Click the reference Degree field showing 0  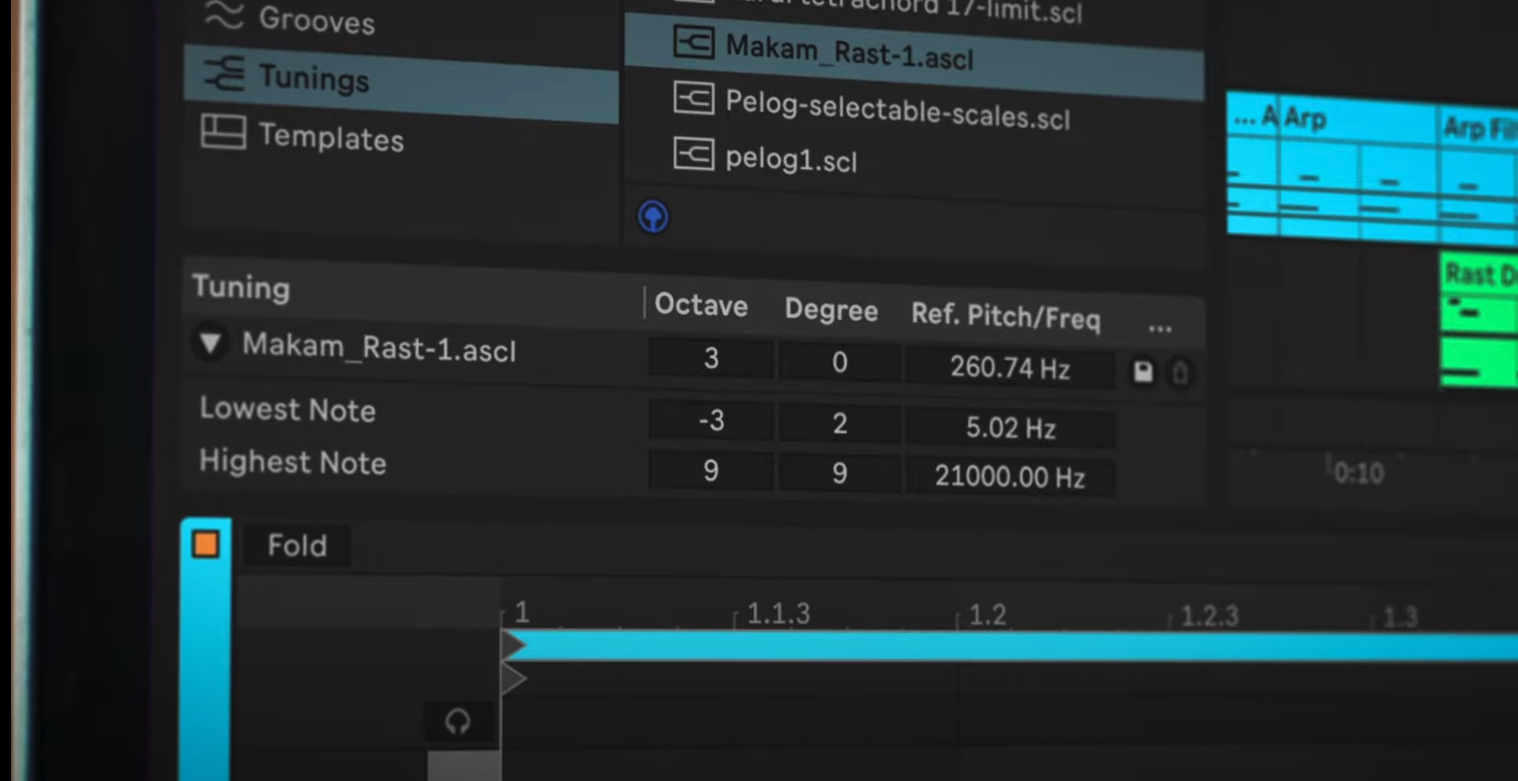pos(839,363)
